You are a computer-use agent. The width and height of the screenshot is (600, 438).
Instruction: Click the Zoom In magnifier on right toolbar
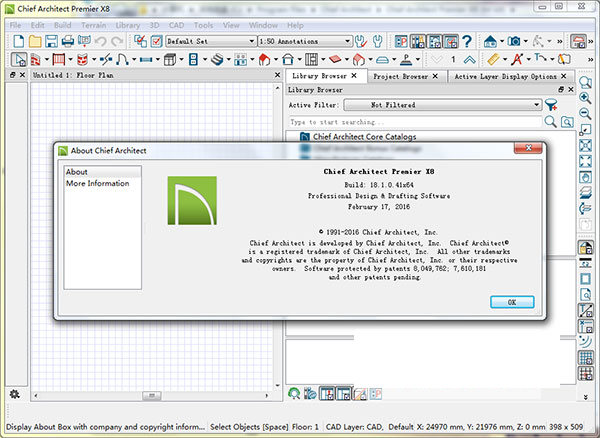585,98
